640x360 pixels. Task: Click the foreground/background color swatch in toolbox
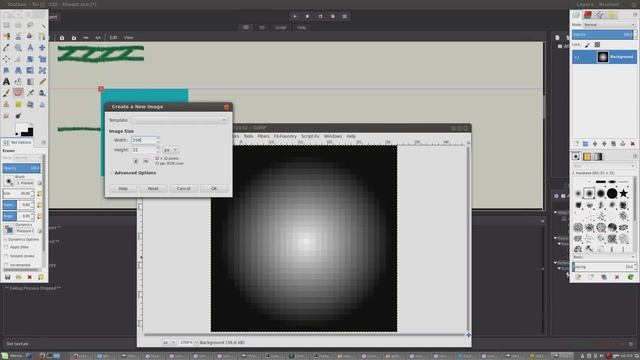pos(24,129)
